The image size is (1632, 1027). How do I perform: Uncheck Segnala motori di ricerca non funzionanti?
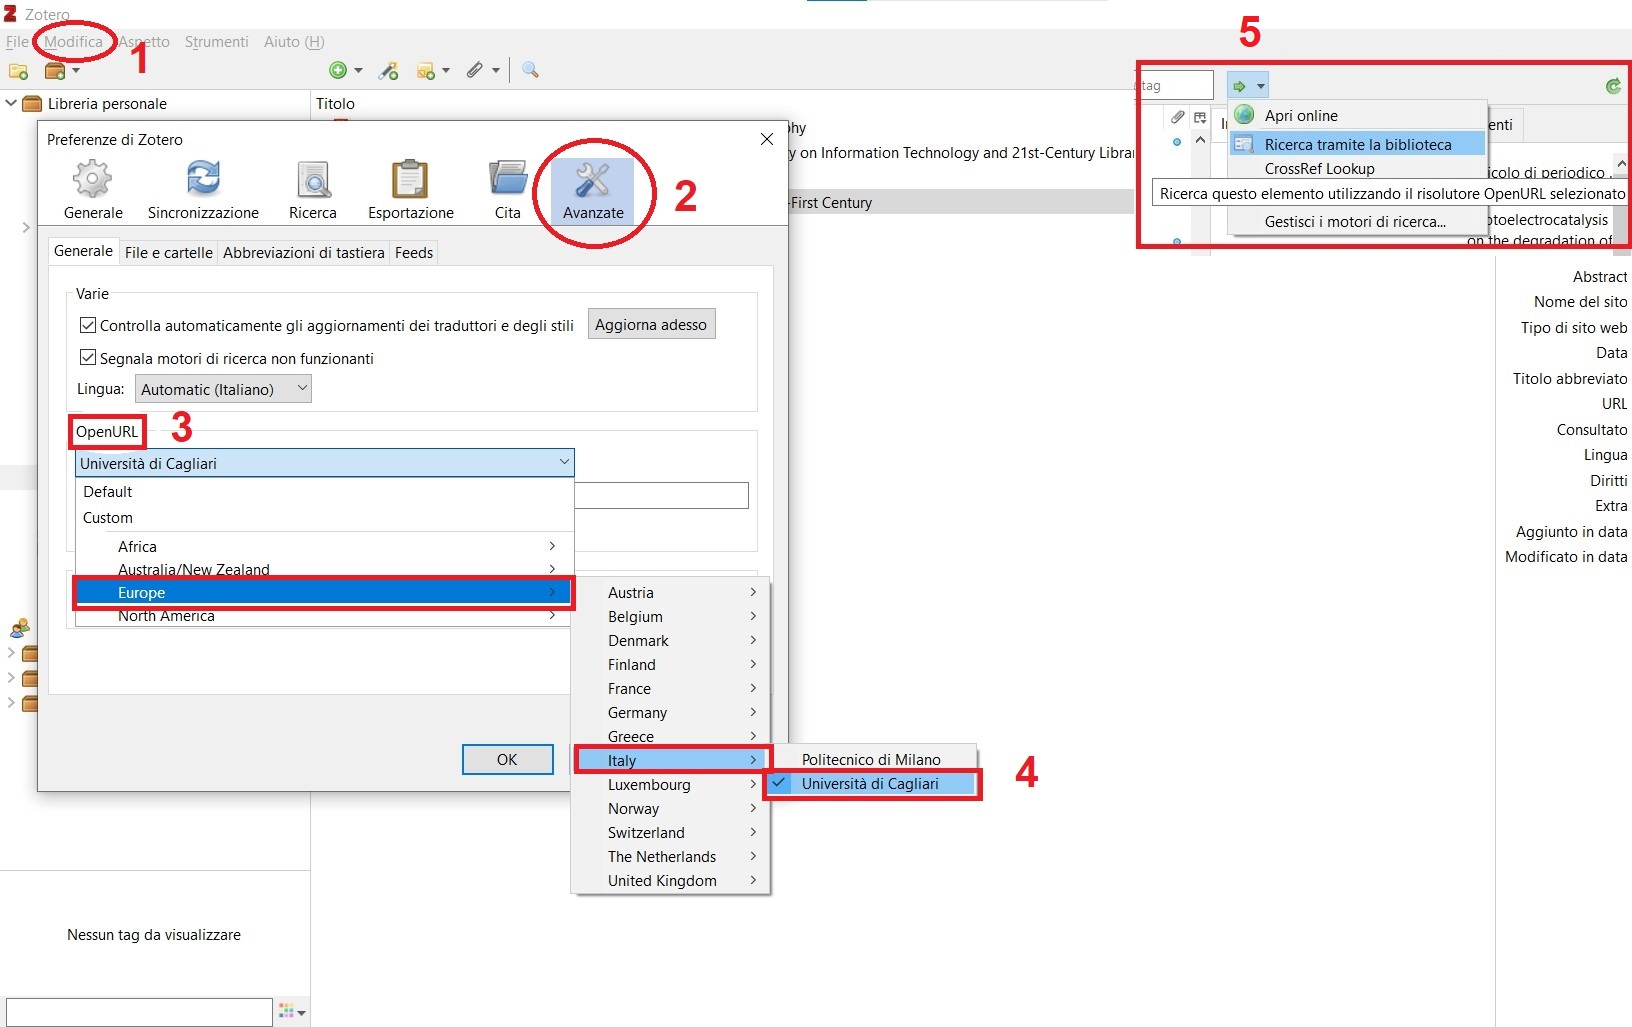(88, 358)
